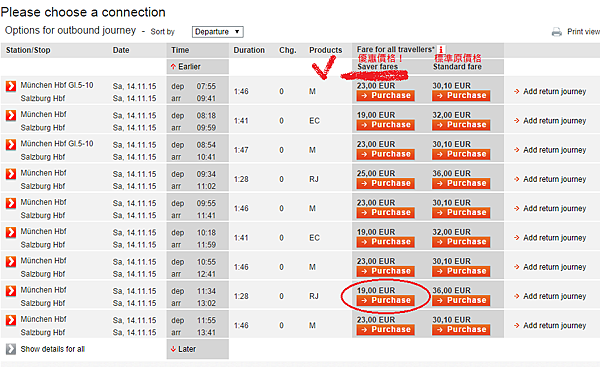Viewport: 600px width, 367px height.
Task: Click the Saver fares column label
Action: coord(378,67)
